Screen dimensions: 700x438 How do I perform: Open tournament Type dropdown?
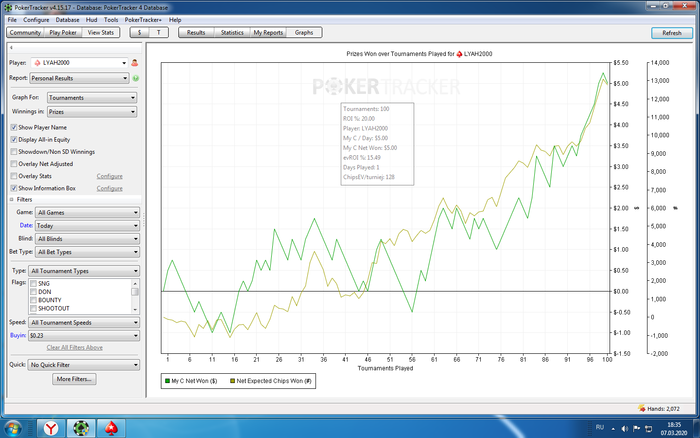tap(84, 271)
